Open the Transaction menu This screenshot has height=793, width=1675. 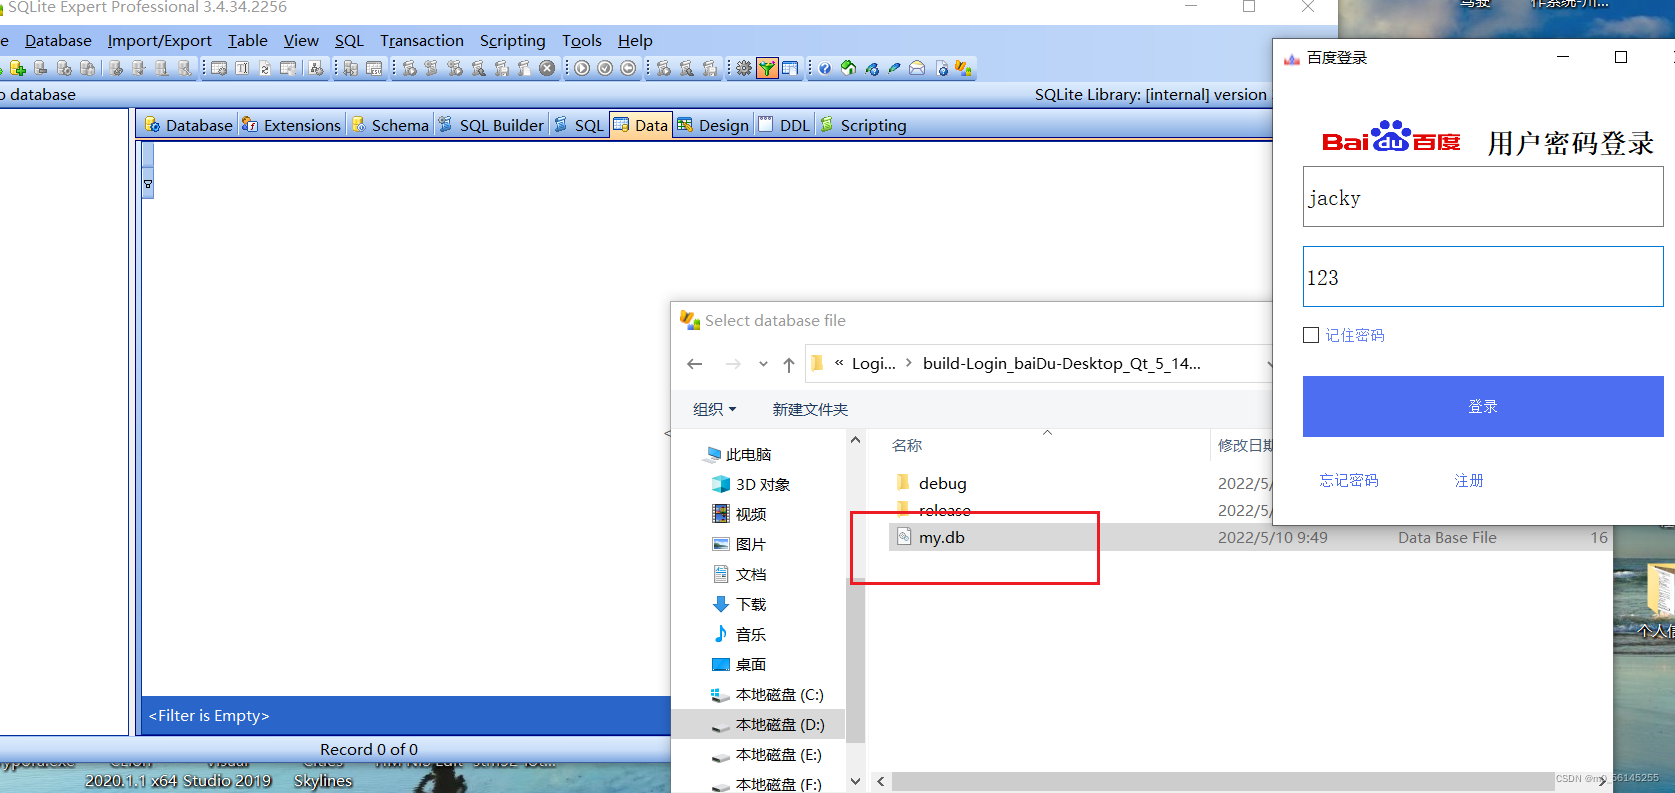pyautogui.click(x=422, y=40)
